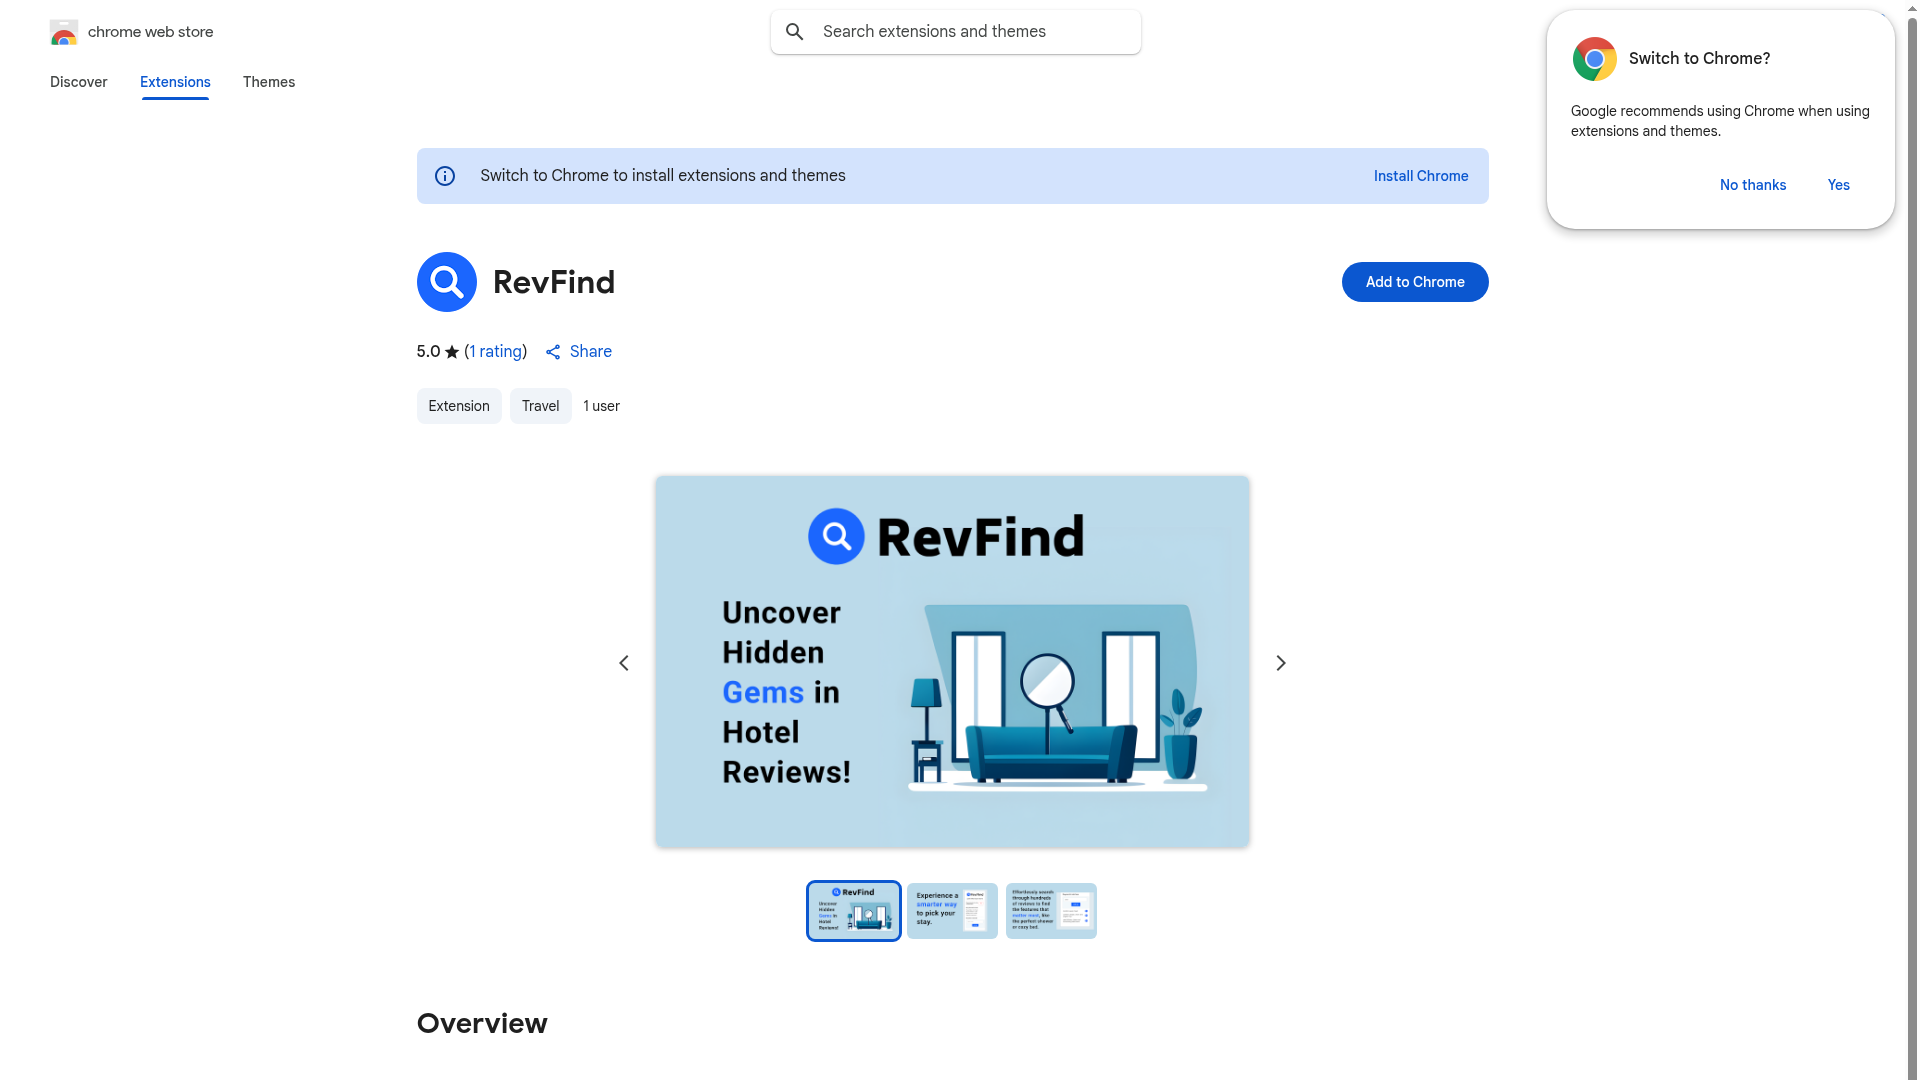The height and width of the screenshot is (1080, 1920).
Task: Open the 1 rating link
Action: pos(496,352)
